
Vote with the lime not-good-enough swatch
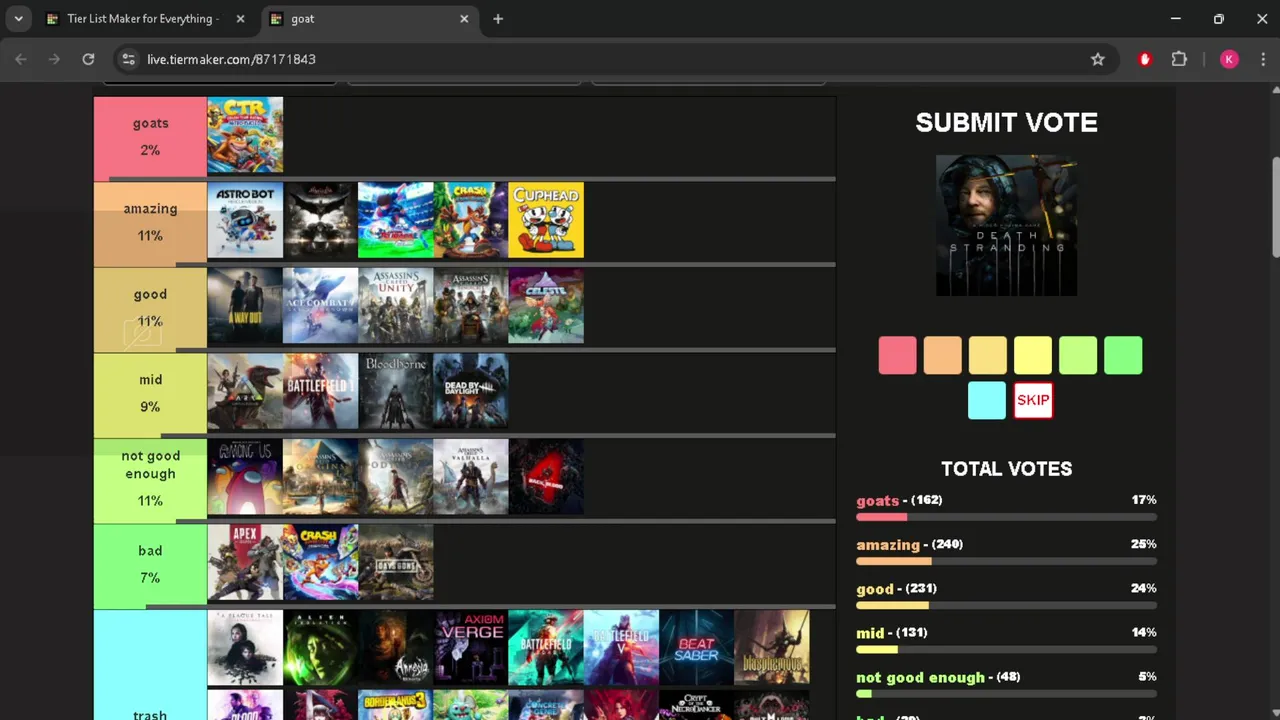pos(1078,355)
